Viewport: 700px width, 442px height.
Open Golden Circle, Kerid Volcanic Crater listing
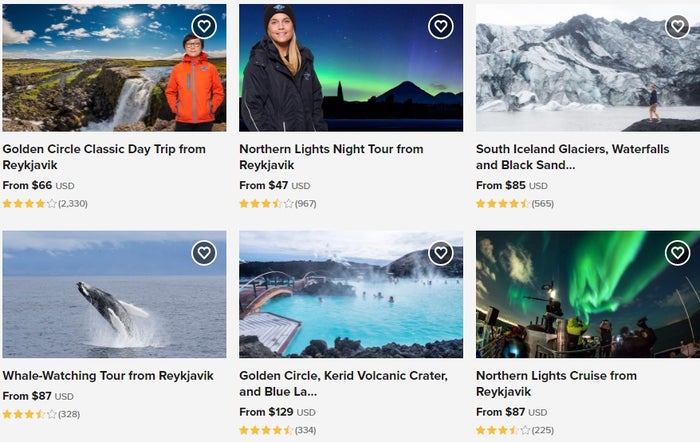point(343,384)
